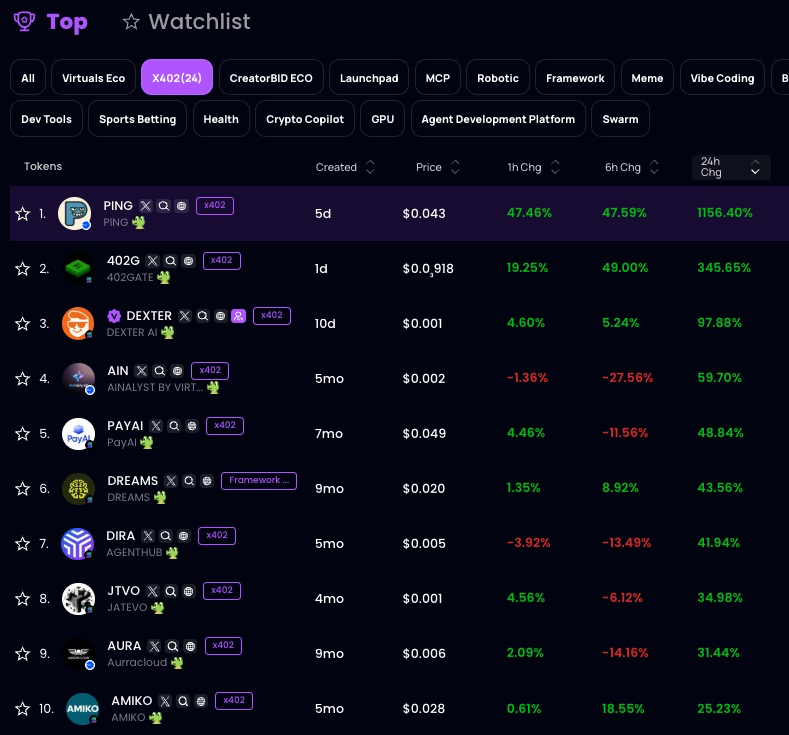Switch to the Watchlist tab
The height and width of the screenshot is (735, 789).
(x=186, y=21)
